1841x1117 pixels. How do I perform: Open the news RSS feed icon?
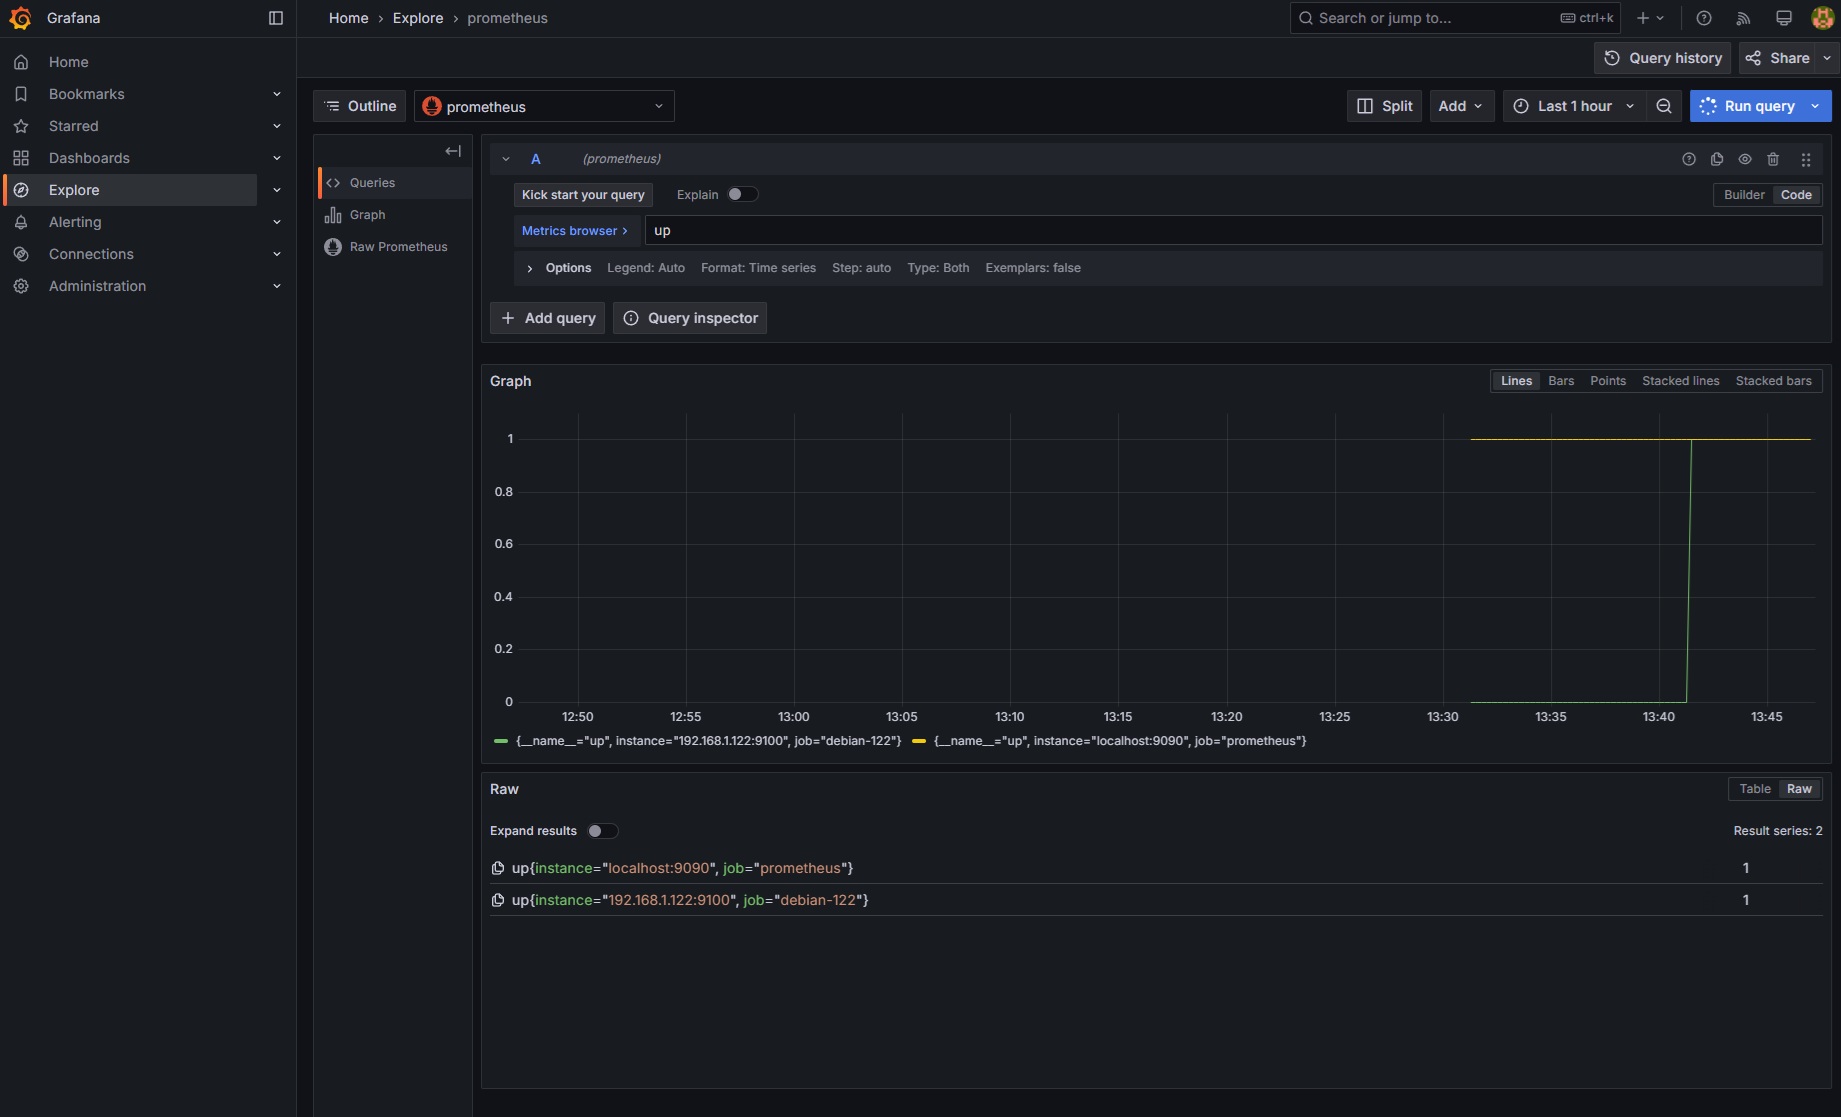tap(1743, 18)
